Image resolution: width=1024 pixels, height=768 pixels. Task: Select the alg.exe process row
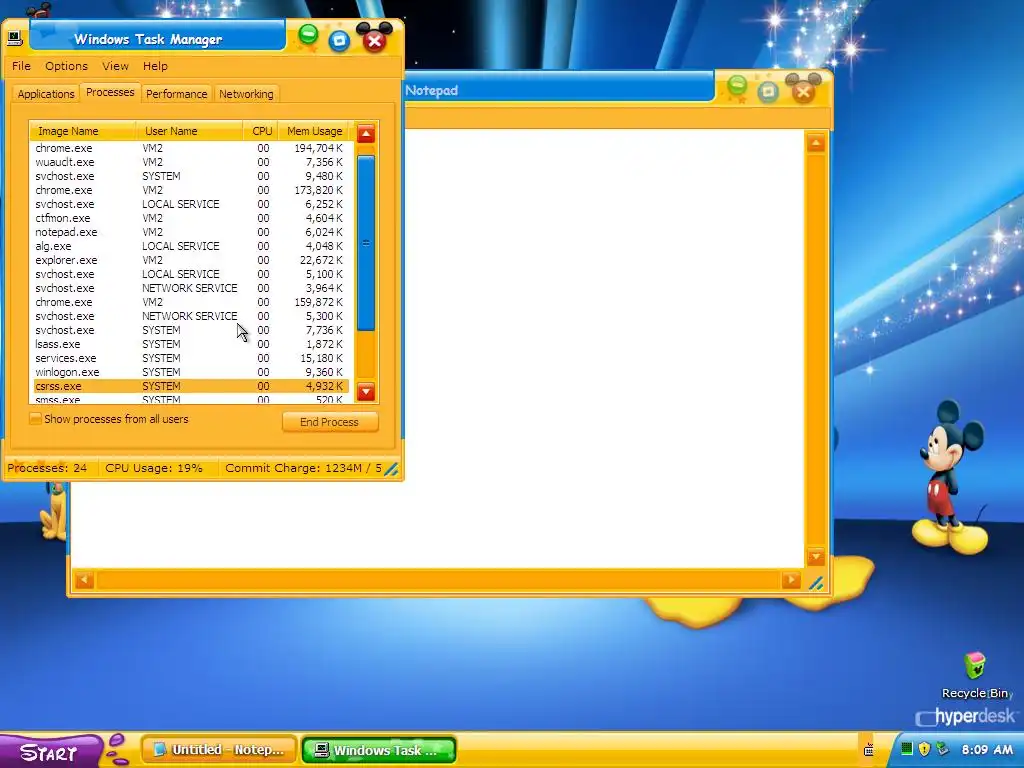[191, 246]
